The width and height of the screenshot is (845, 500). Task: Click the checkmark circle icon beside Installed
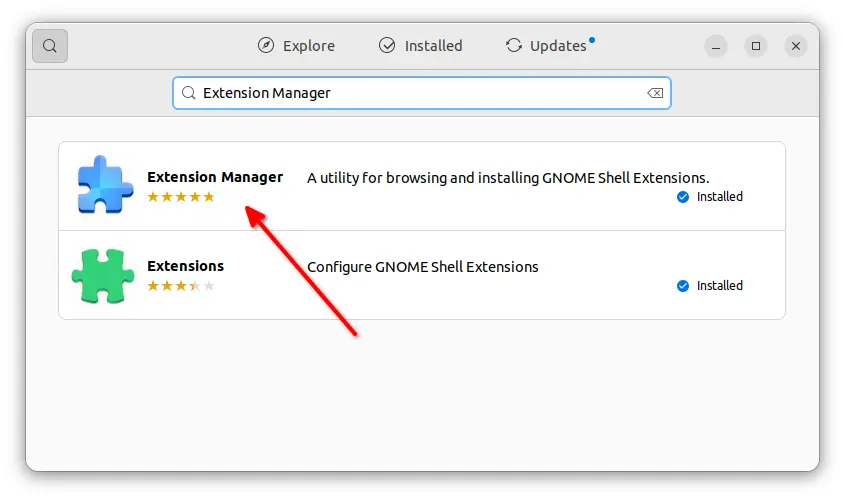[x=387, y=46]
